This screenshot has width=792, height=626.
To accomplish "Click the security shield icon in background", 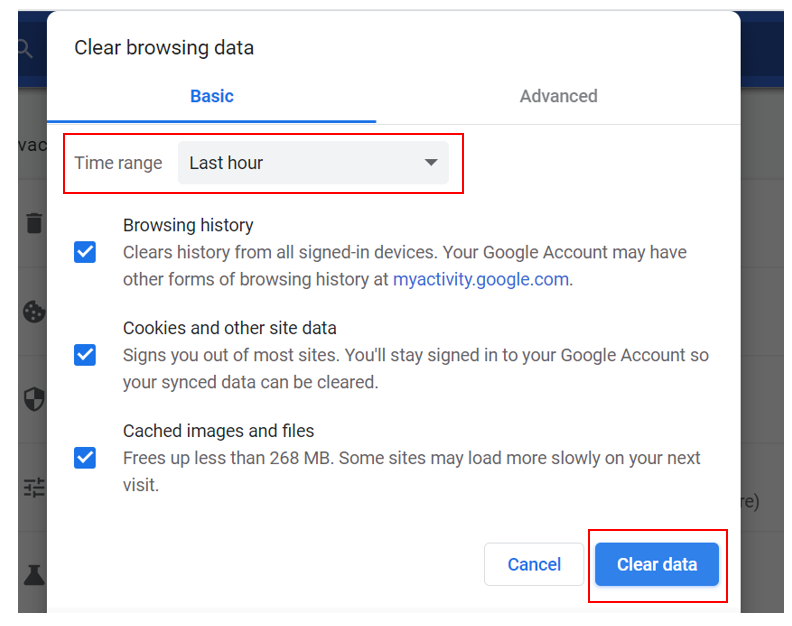I will 34,399.
